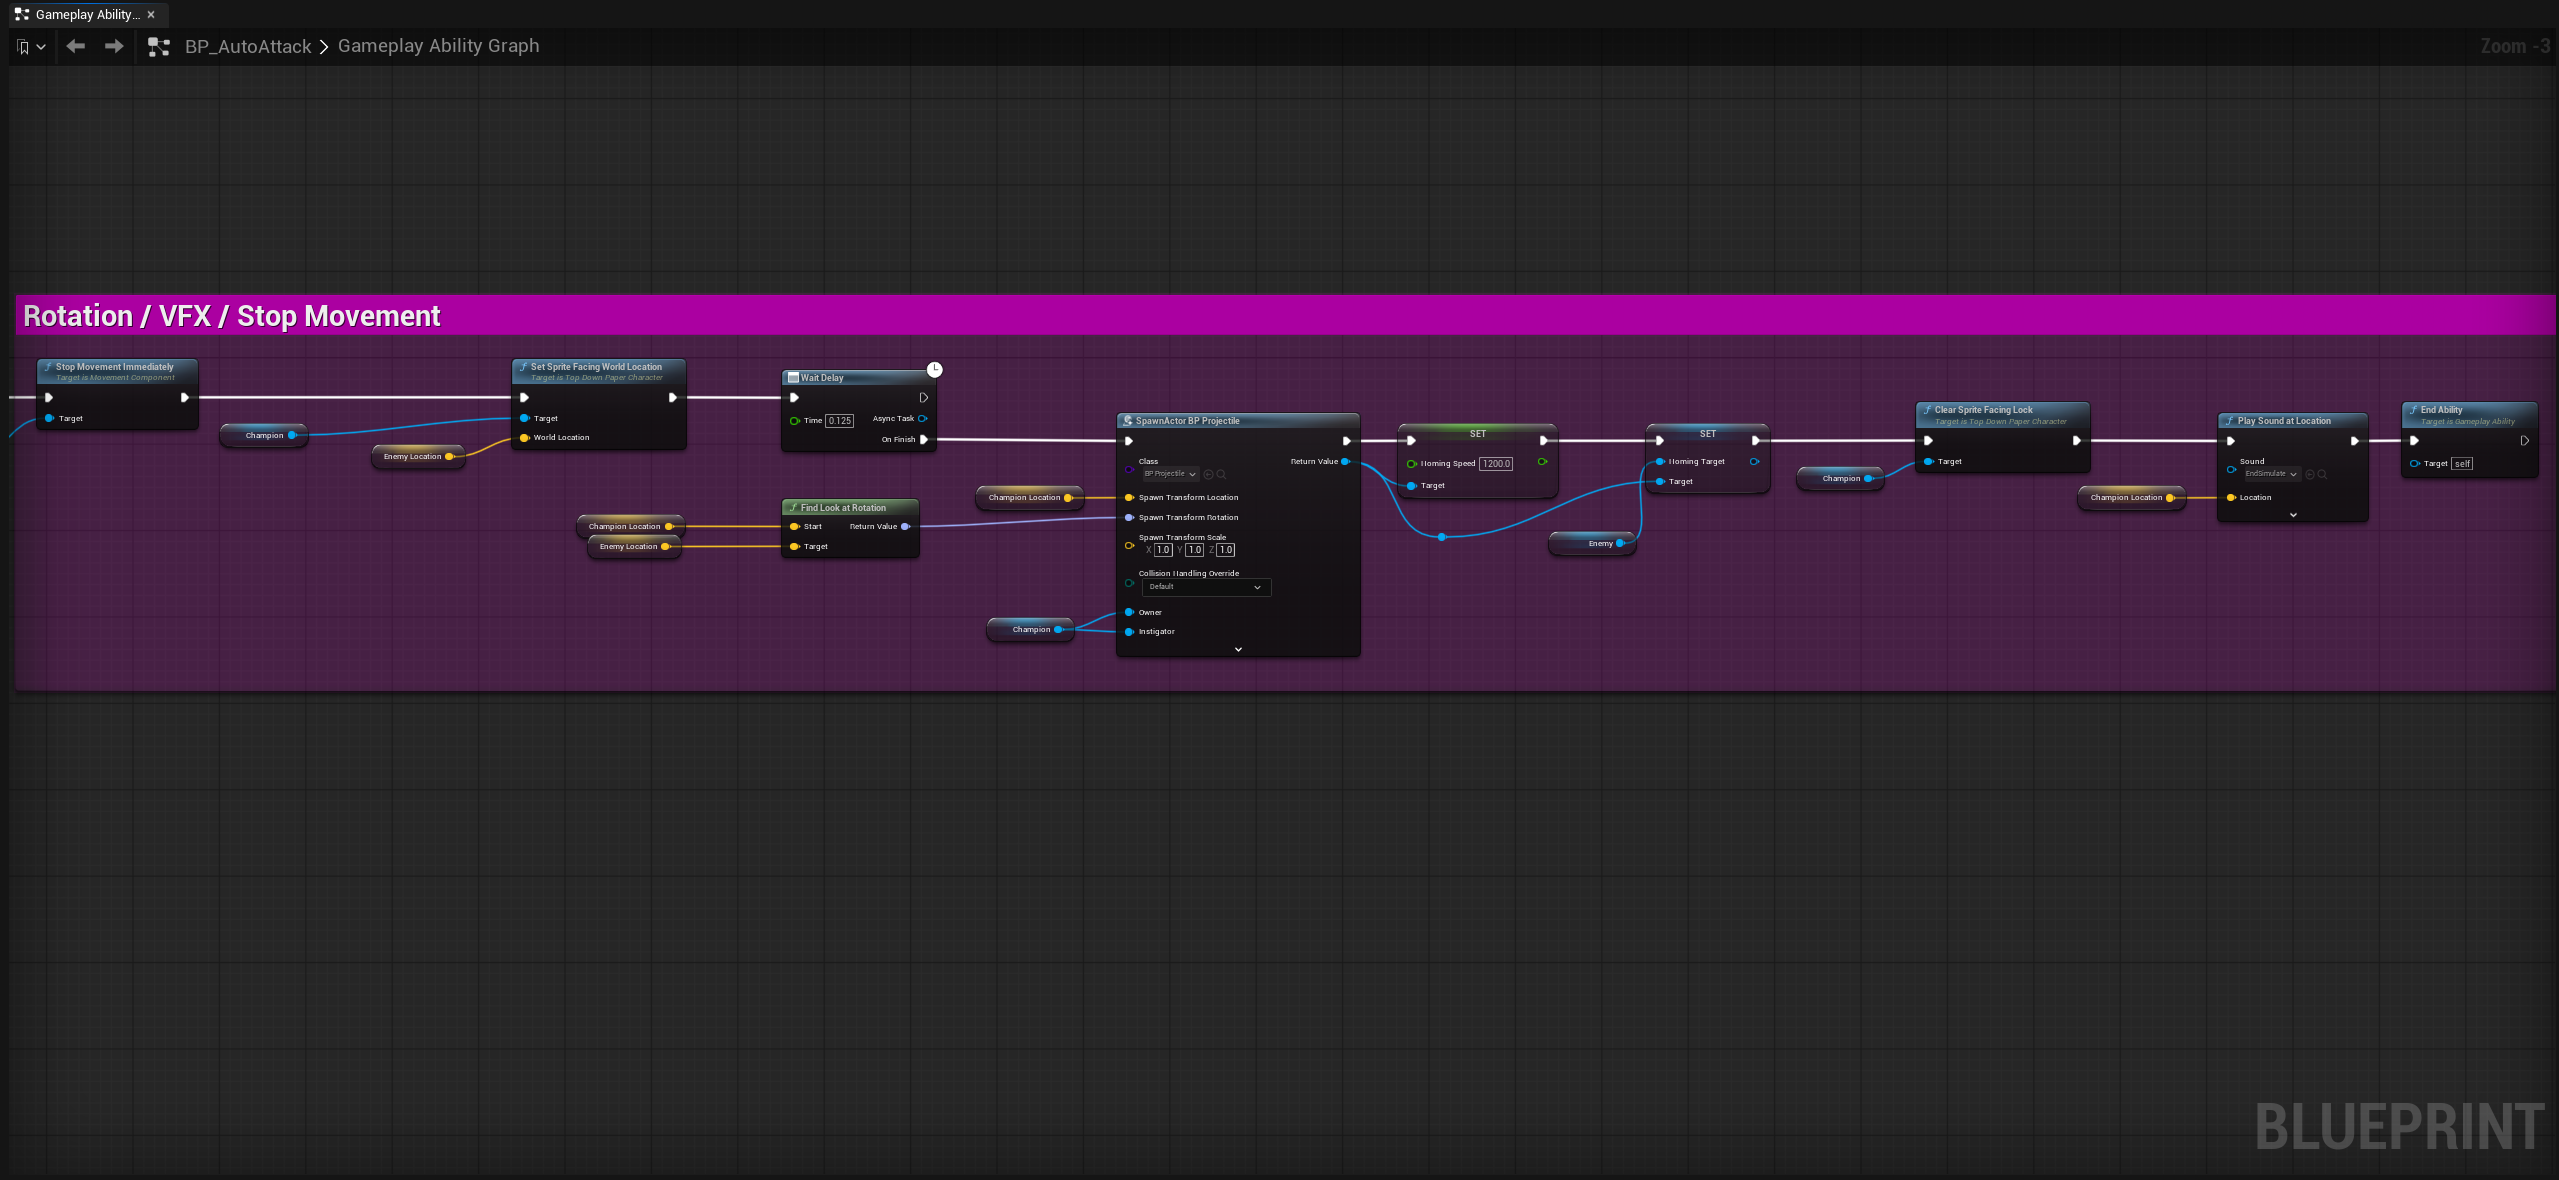Click the Homing Speed 1200.0 value field
This screenshot has height=1180, width=2559.
coord(1496,464)
